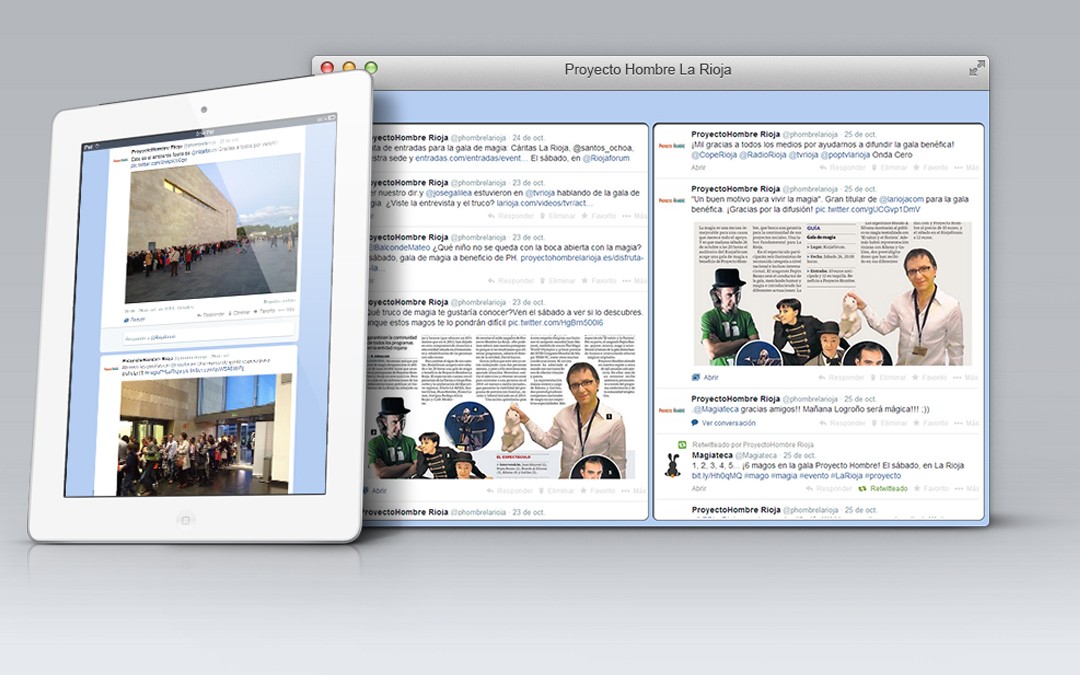Click the #LaRioja hashtag

click(844, 475)
